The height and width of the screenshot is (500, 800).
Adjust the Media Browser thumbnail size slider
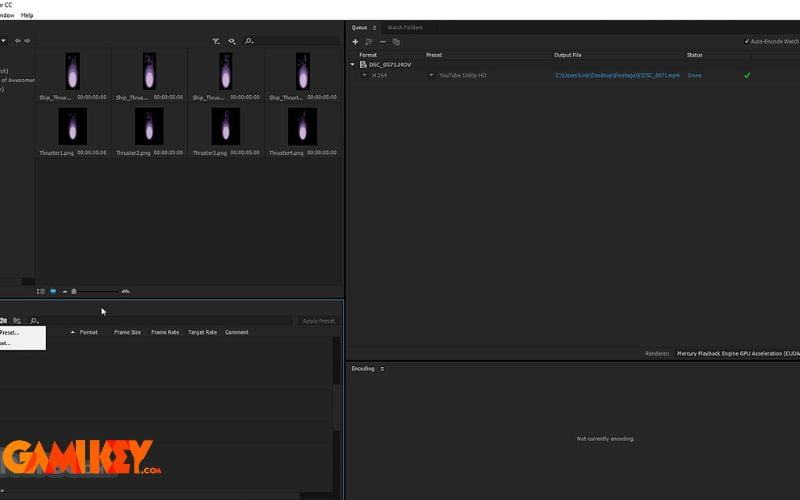[x=74, y=291]
